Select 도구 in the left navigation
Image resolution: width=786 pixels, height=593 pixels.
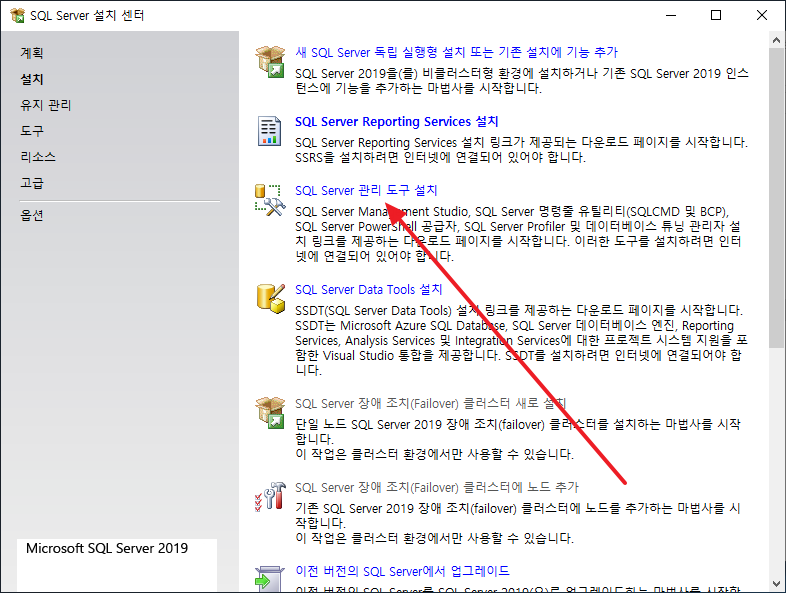[x=32, y=131]
